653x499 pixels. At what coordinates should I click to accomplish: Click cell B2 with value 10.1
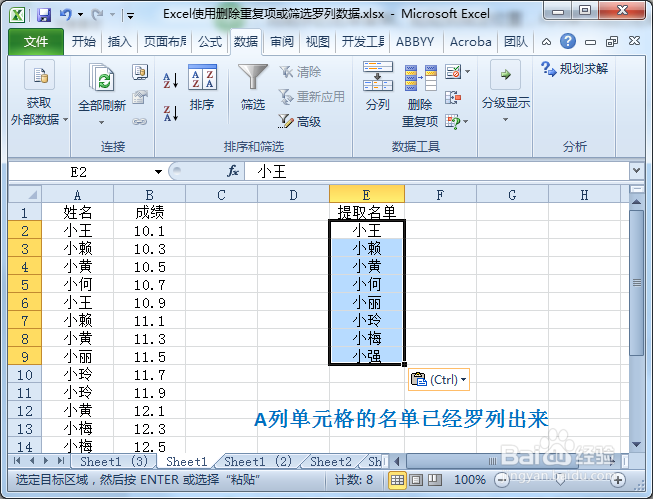click(150, 231)
